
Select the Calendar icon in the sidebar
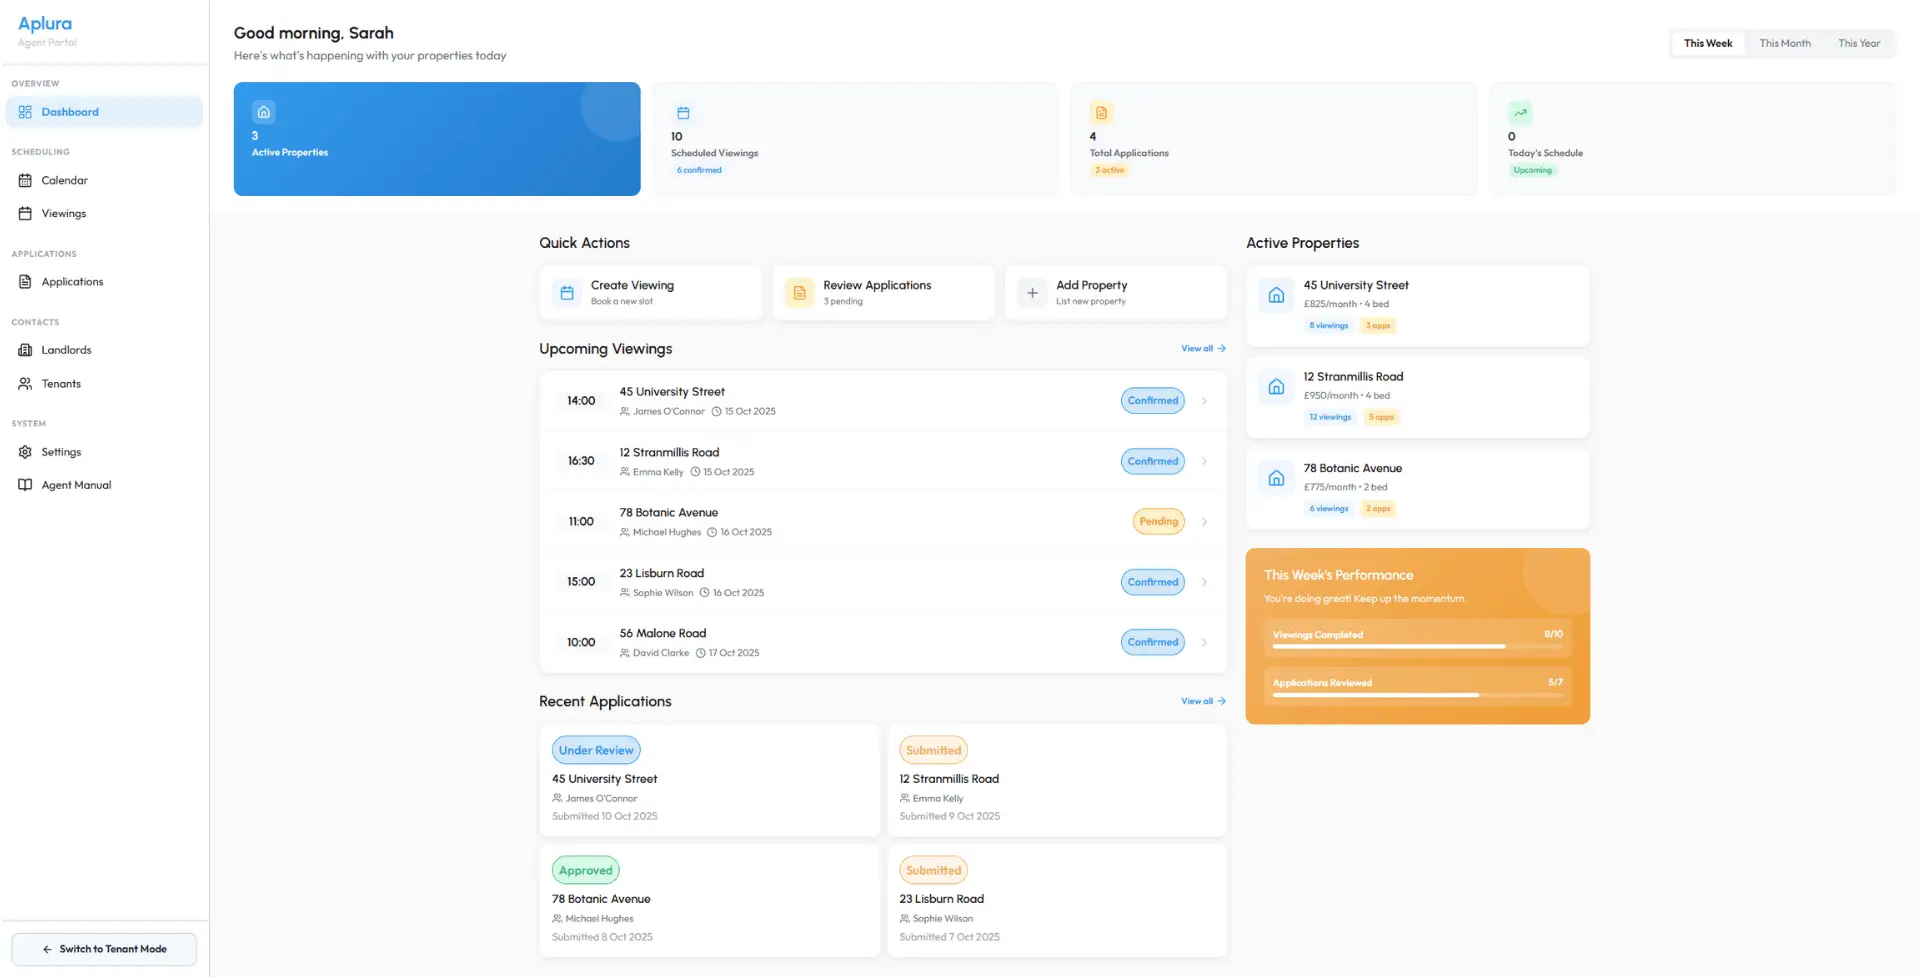pos(24,180)
